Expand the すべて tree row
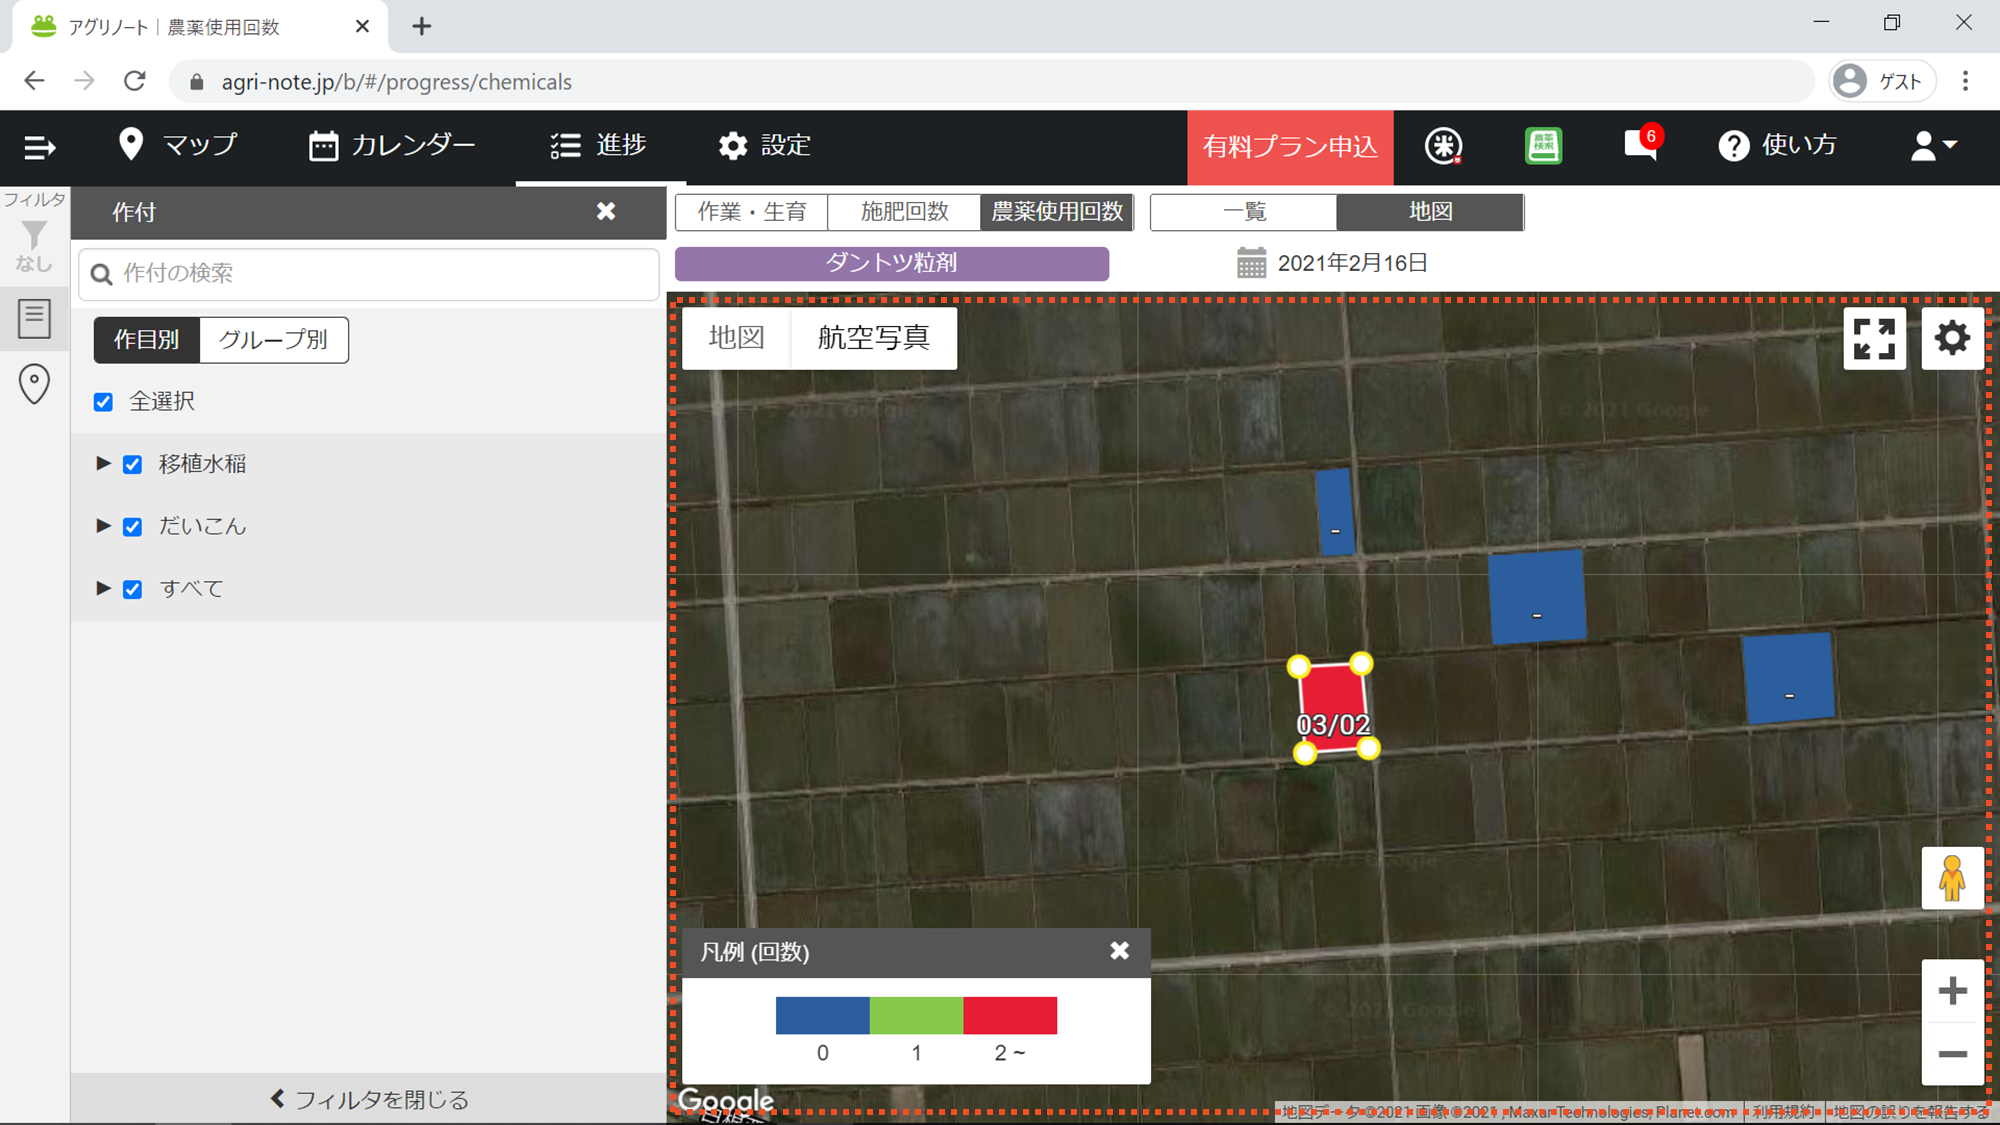This screenshot has height=1125, width=2000. click(103, 588)
